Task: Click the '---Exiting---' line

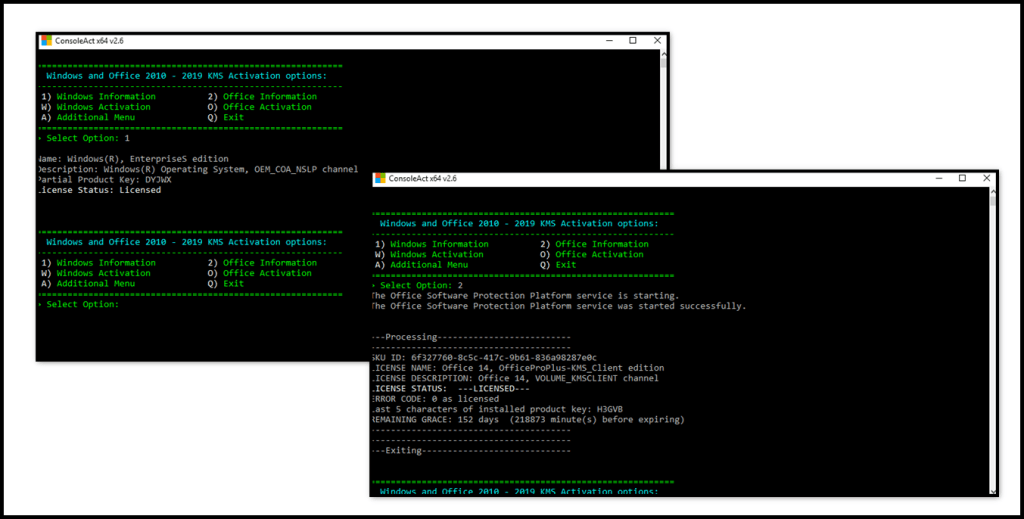Action: click(x=471, y=451)
